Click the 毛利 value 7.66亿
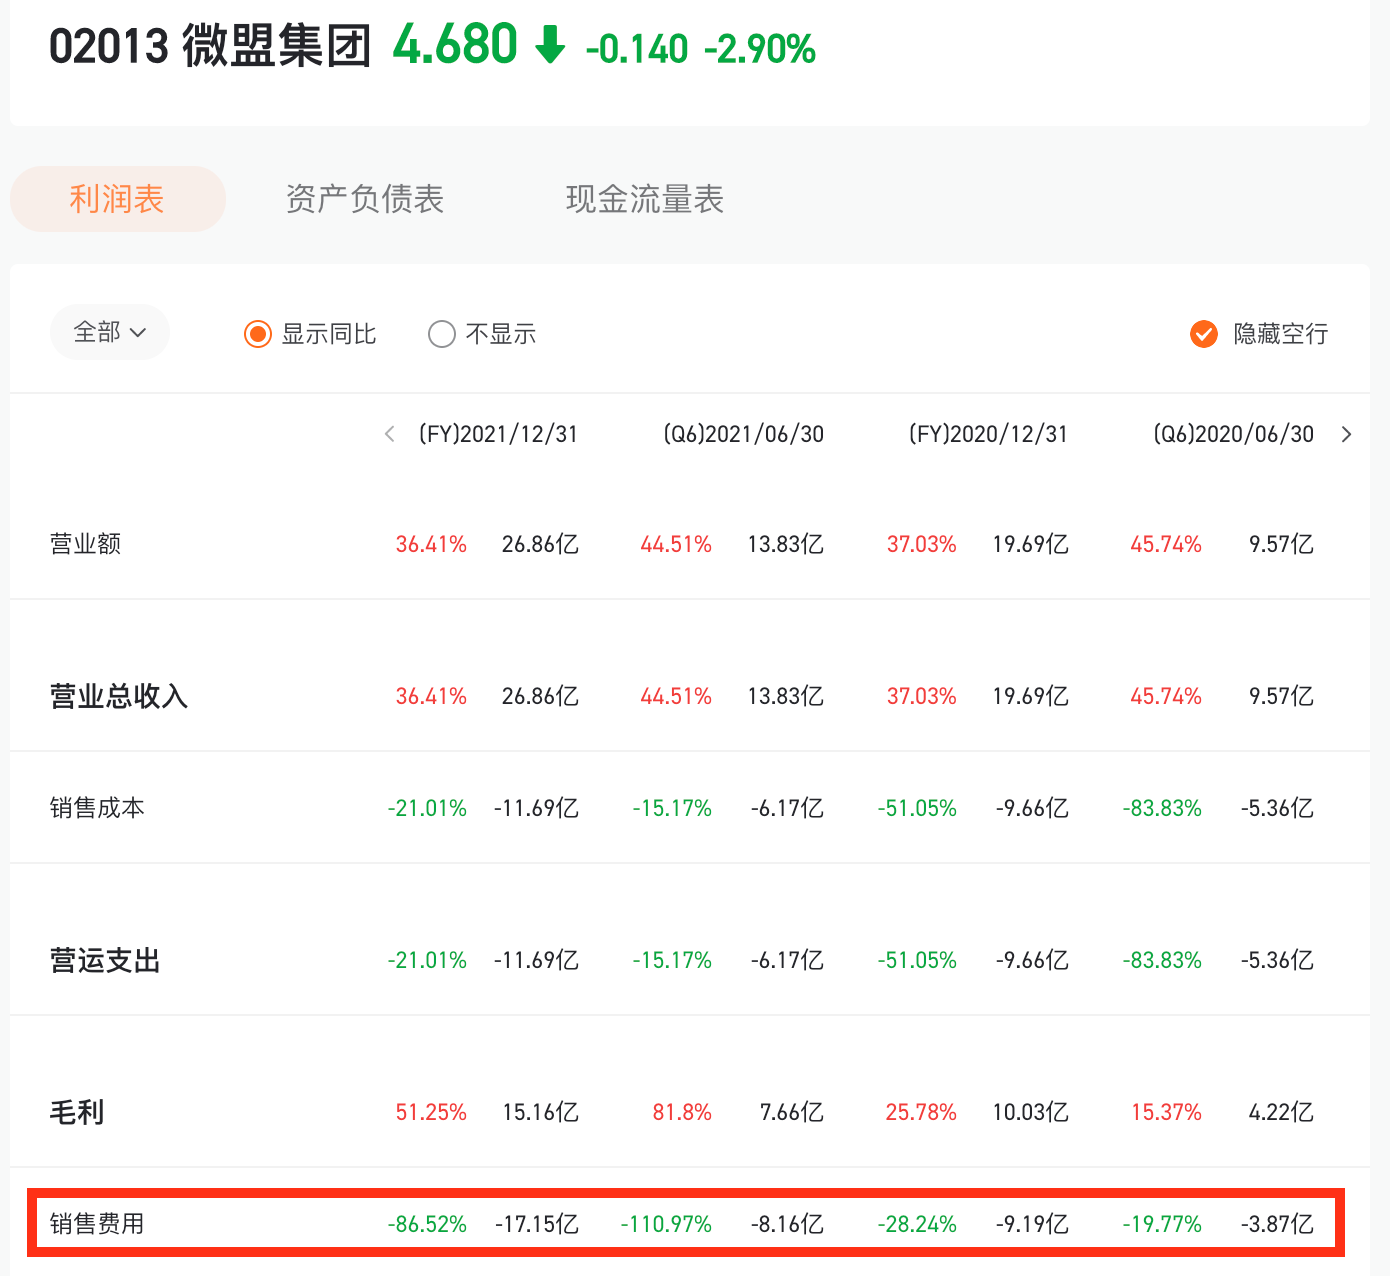 [x=792, y=1112]
